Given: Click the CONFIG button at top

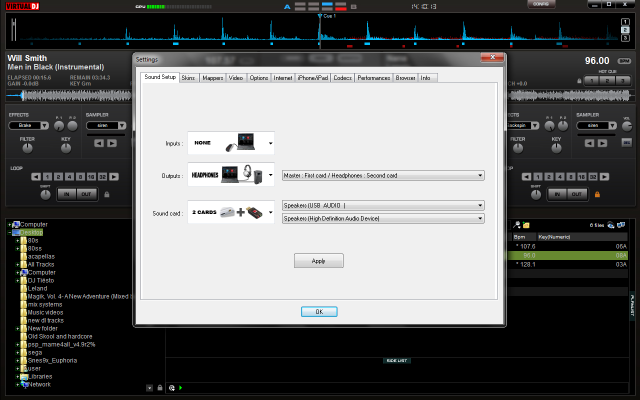Looking at the screenshot, I should point(541,4).
